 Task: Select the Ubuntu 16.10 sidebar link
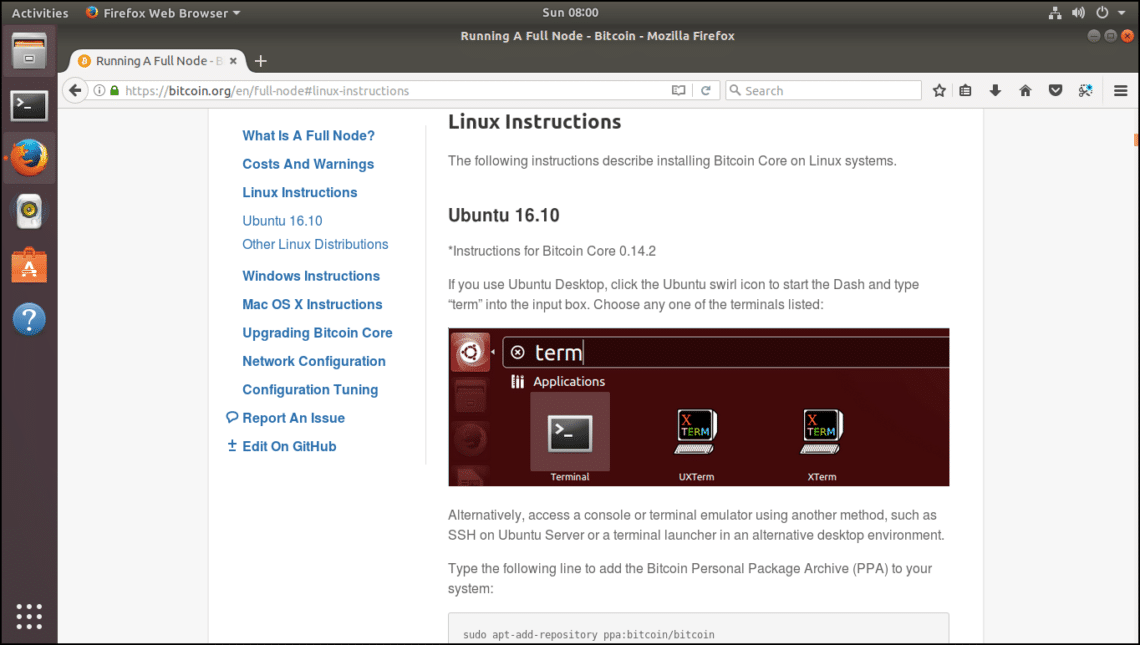[282, 221]
